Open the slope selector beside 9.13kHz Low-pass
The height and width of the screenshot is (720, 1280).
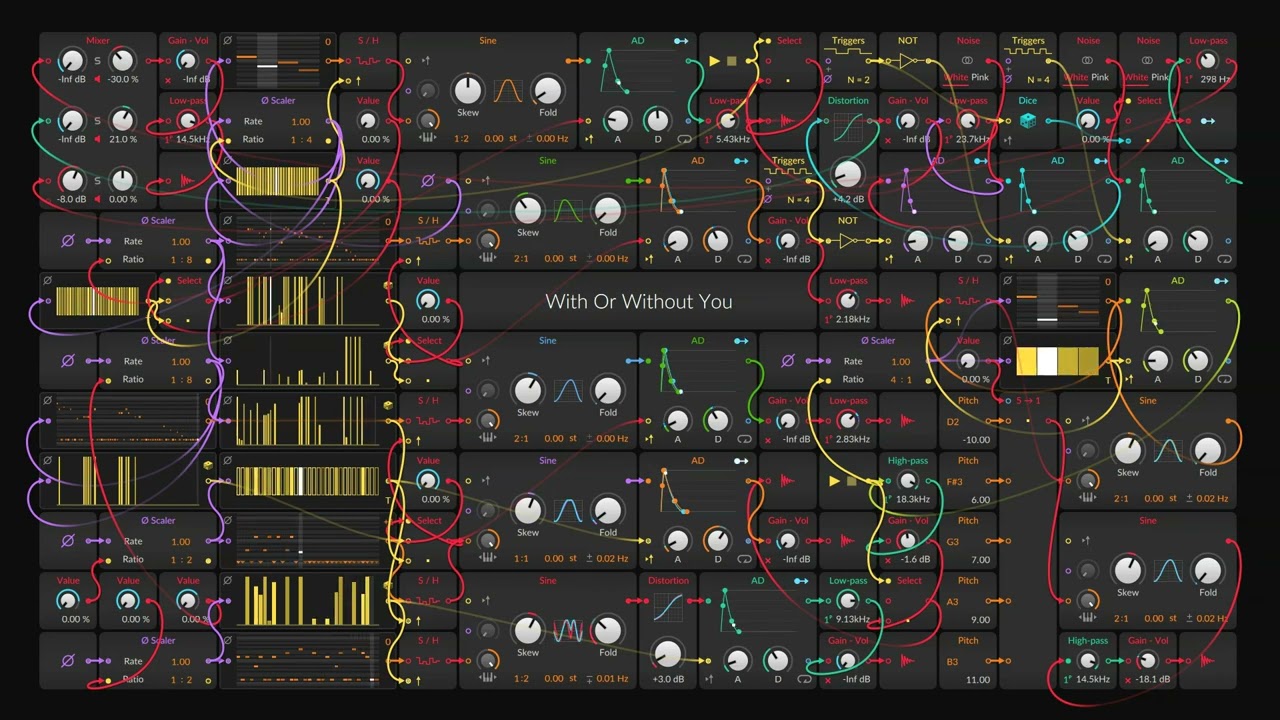click(828, 619)
